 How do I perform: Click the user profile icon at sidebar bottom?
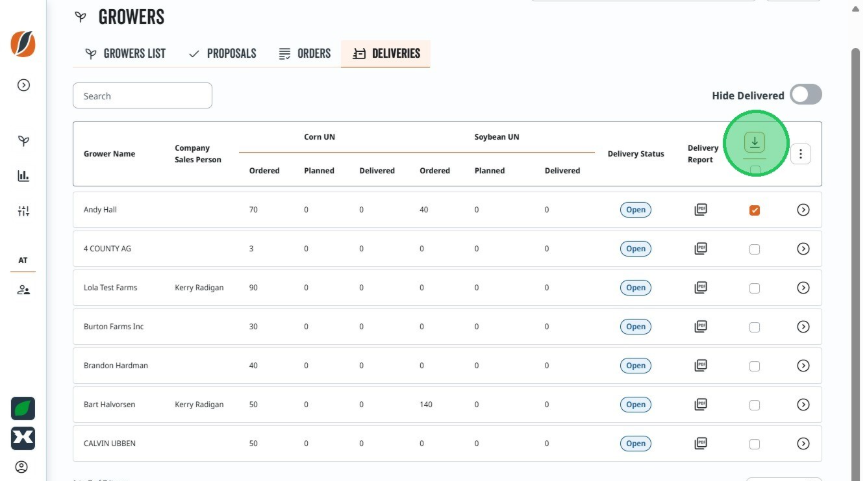21,467
